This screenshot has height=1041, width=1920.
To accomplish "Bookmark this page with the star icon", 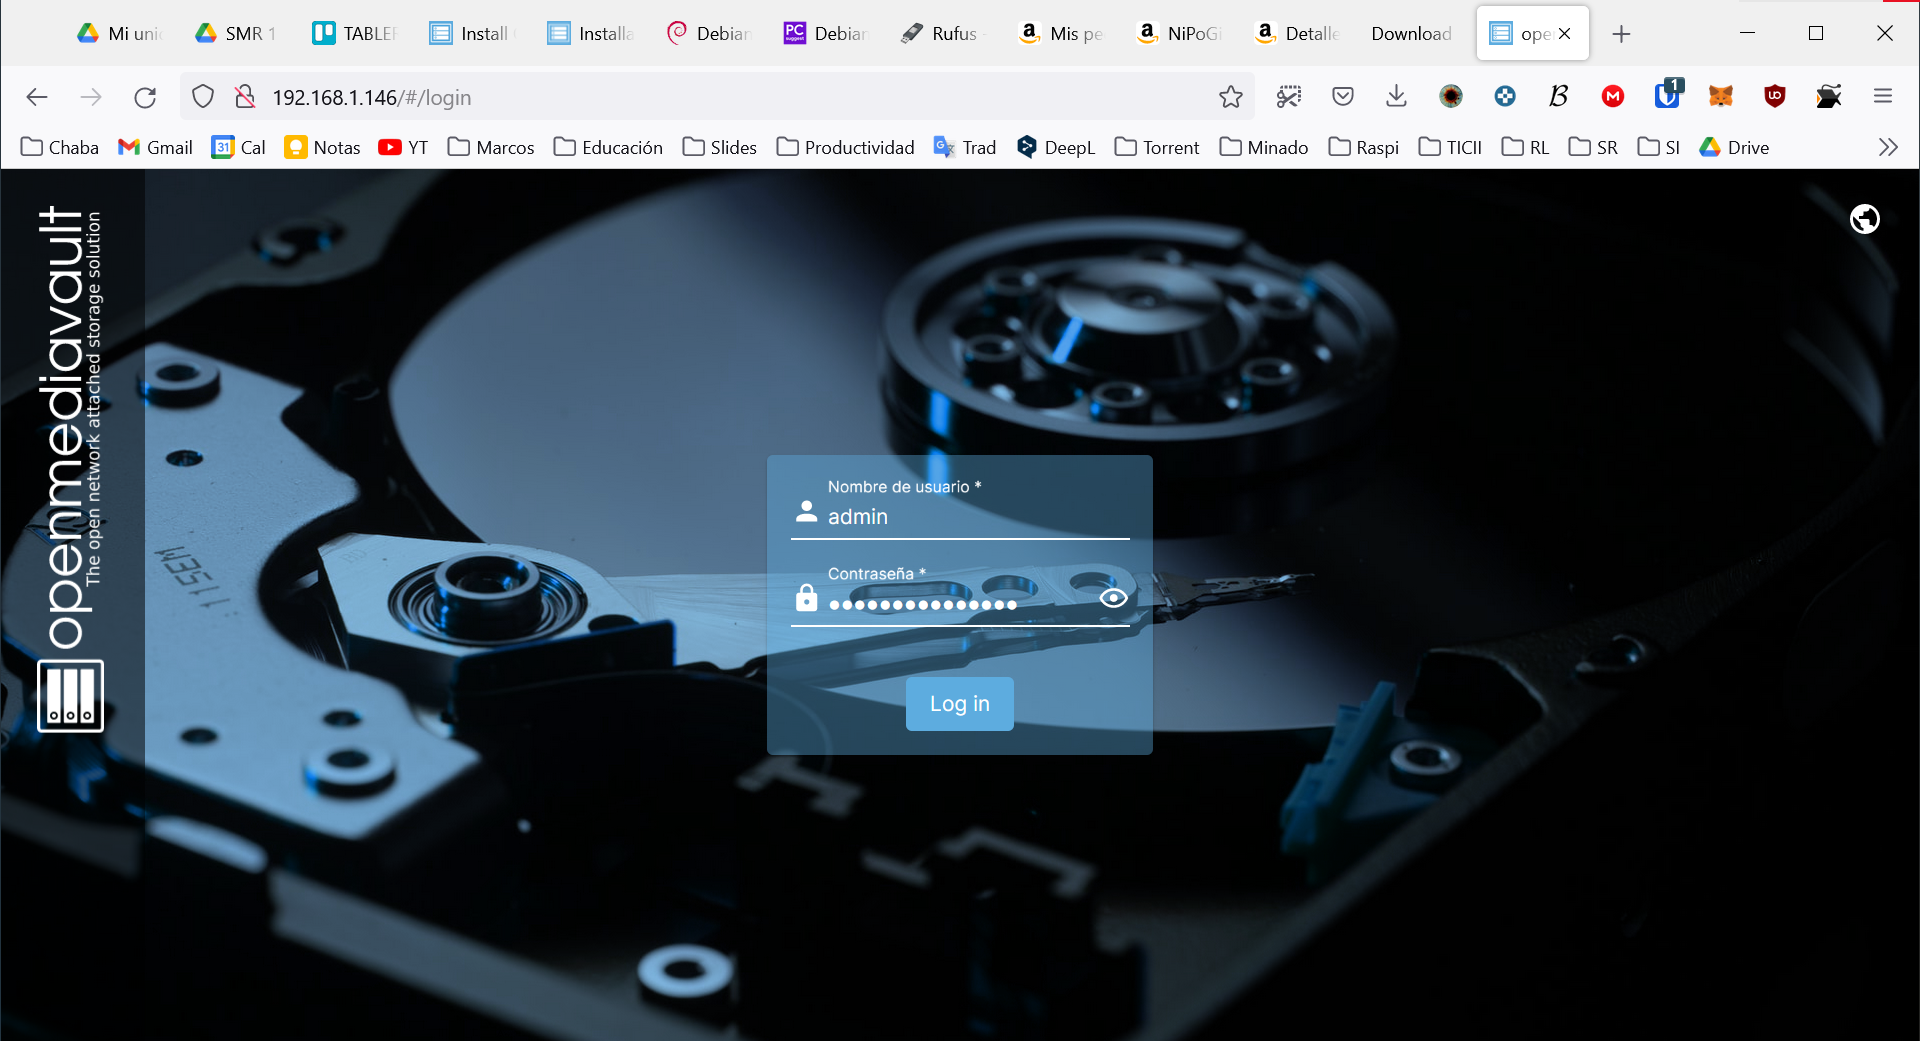I will [1229, 97].
